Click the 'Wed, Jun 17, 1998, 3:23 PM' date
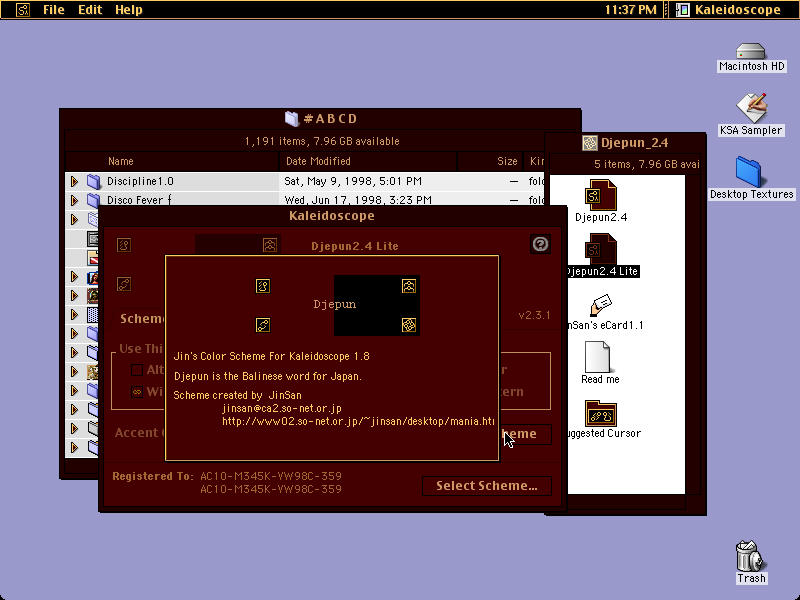This screenshot has height=600, width=800. tap(358, 200)
